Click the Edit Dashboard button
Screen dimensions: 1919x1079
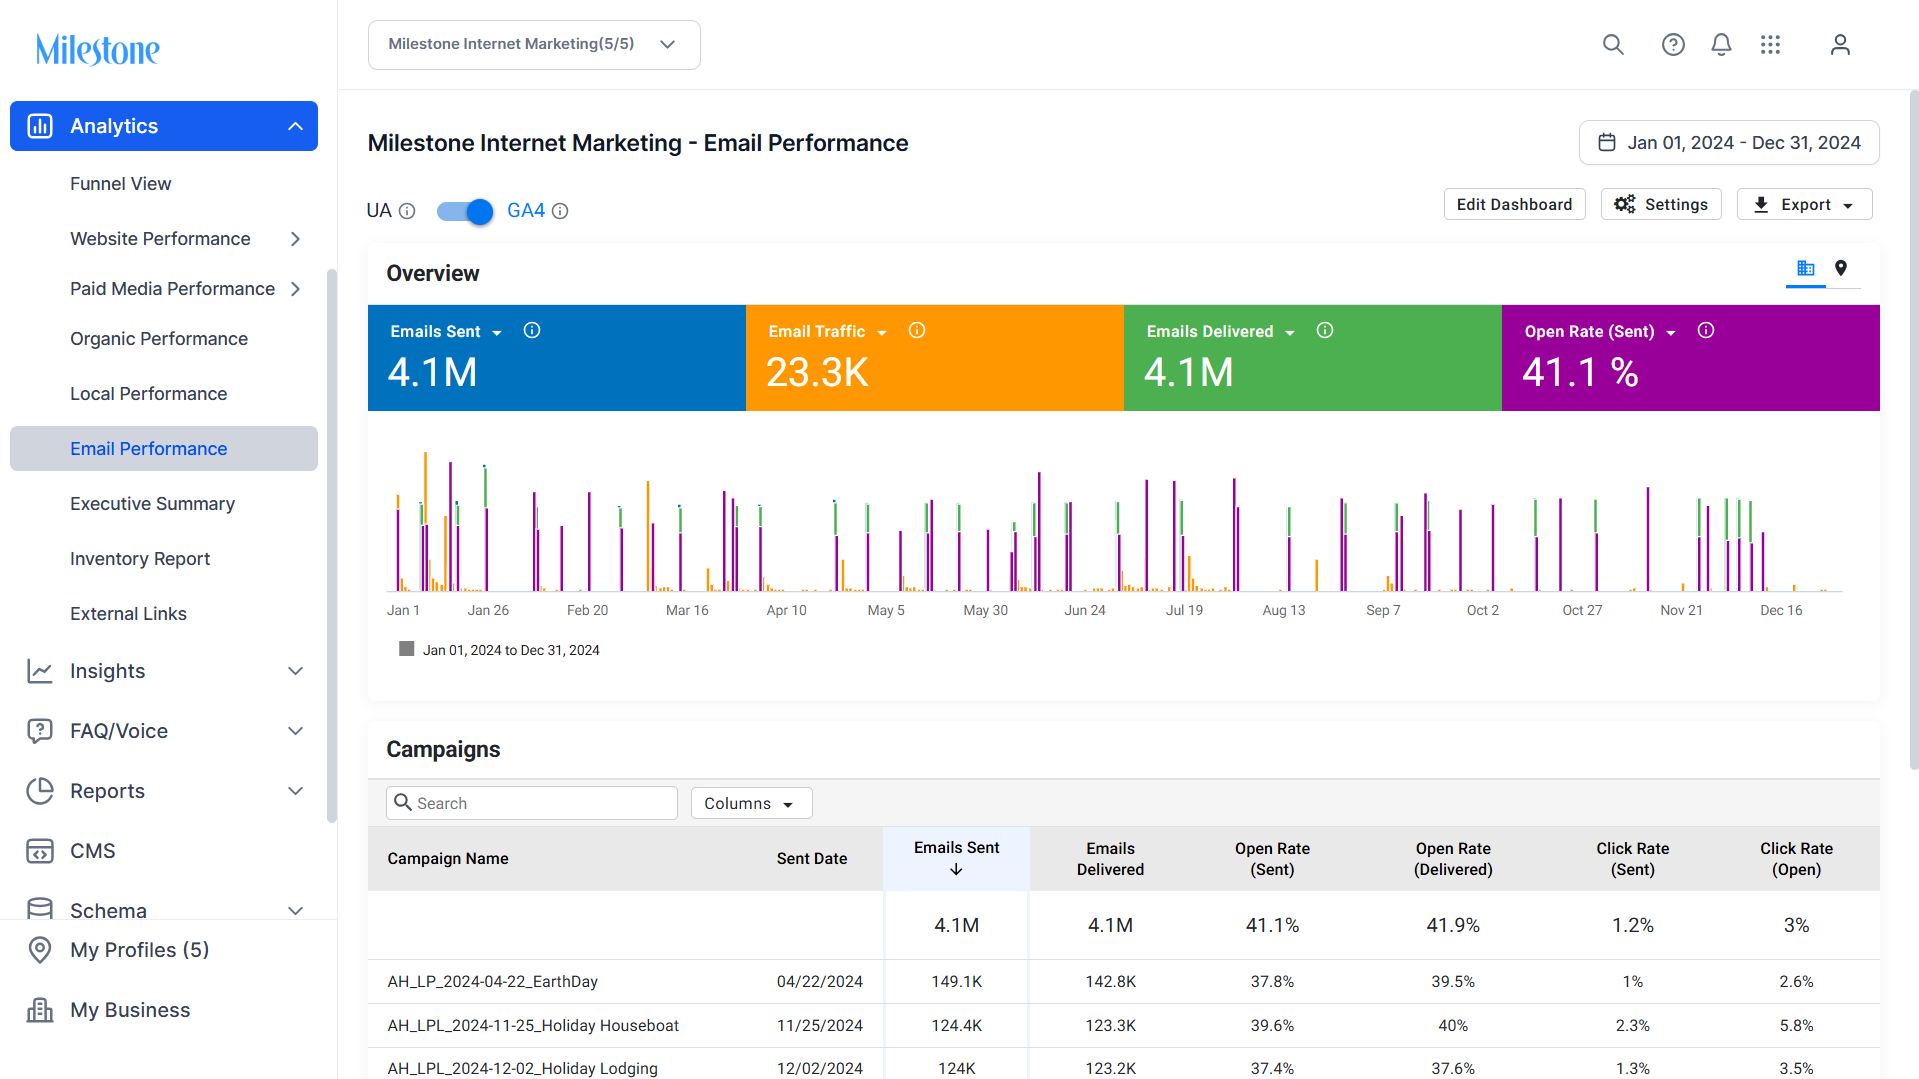click(1514, 204)
